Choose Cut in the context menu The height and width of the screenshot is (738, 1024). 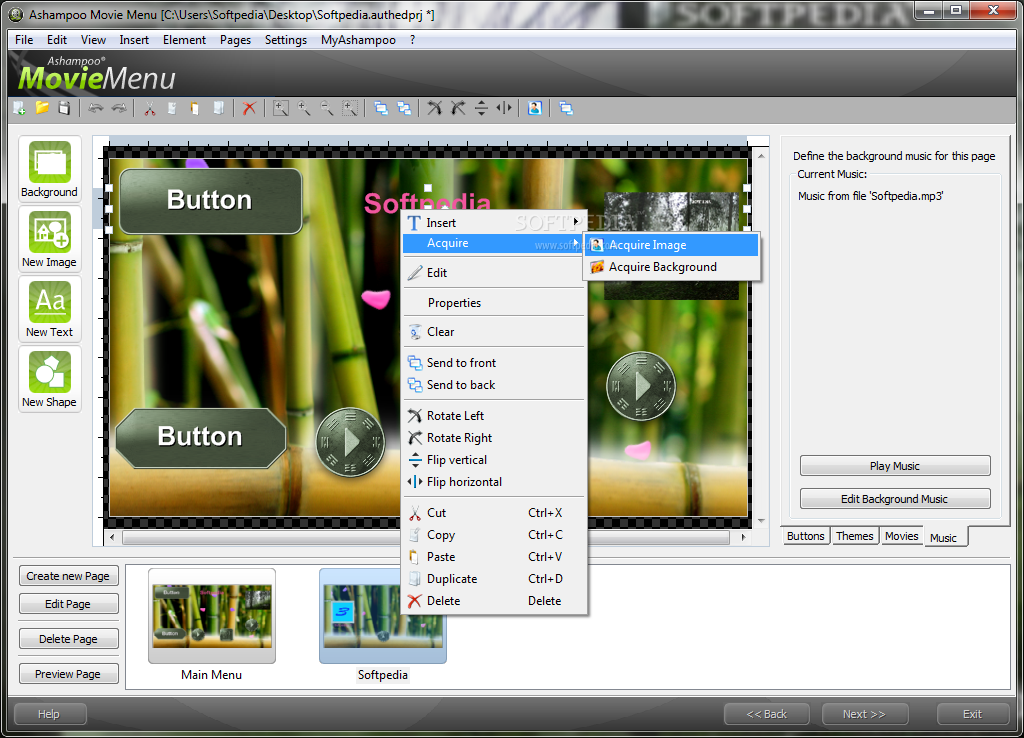pos(494,513)
